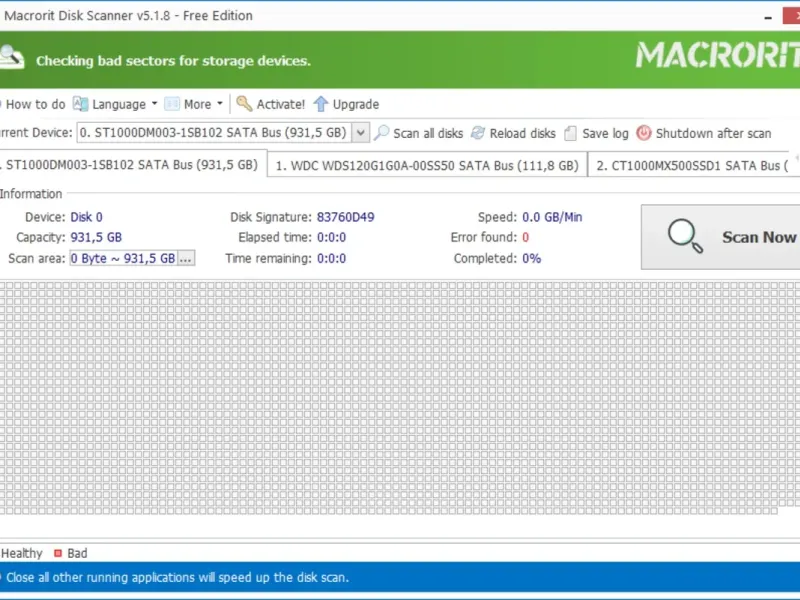
Task: Expand the Current Device dropdown arrow
Action: pyautogui.click(x=361, y=133)
